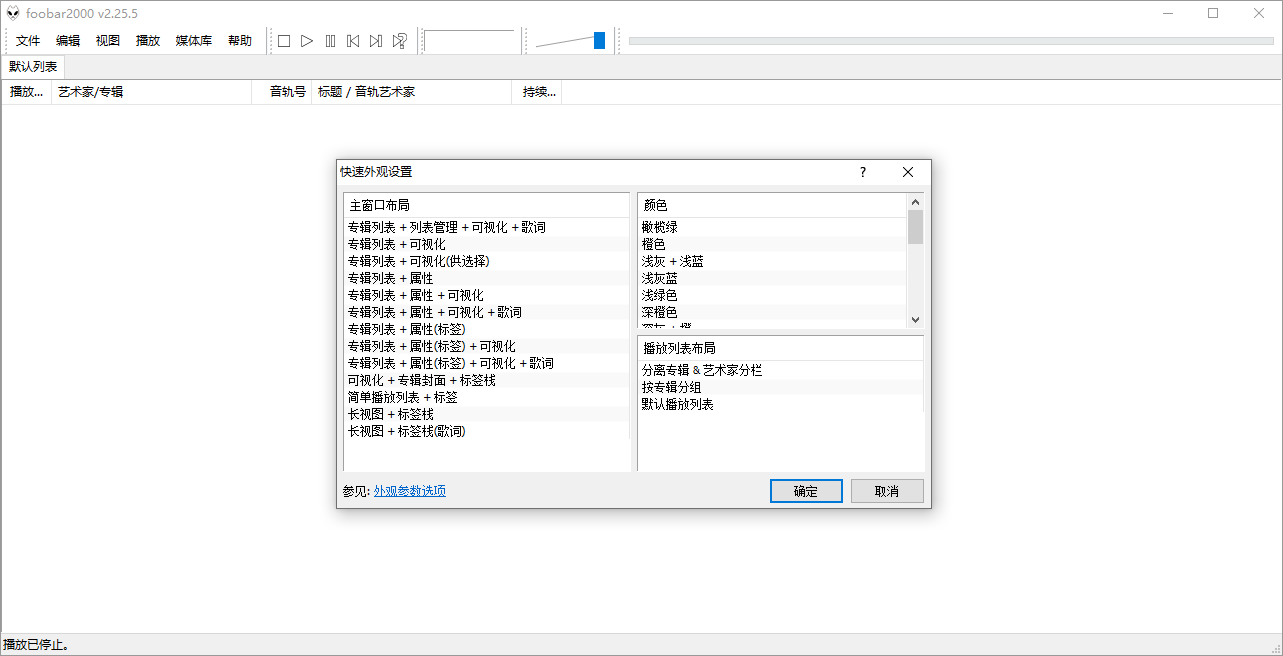Screen dimensions: 1283x656
Task: Confirm settings with the 确定 button
Action: coord(806,491)
